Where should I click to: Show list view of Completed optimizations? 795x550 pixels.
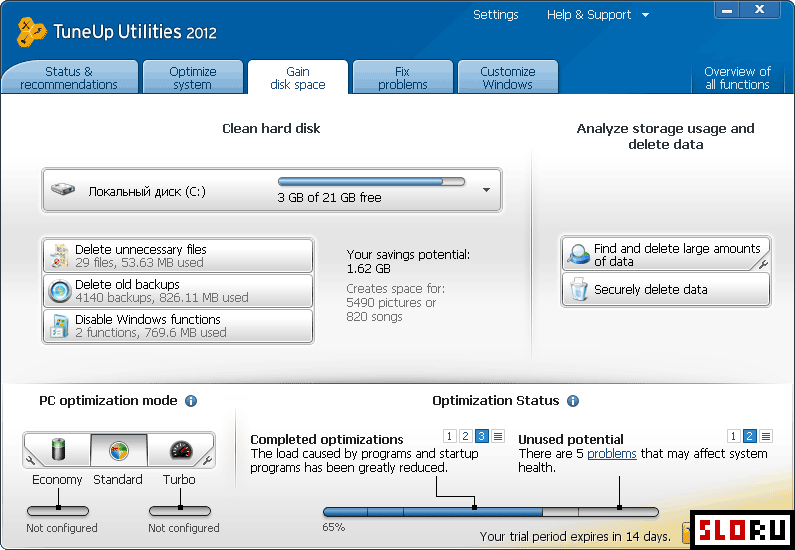pyautogui.click(x=498, y=436)
